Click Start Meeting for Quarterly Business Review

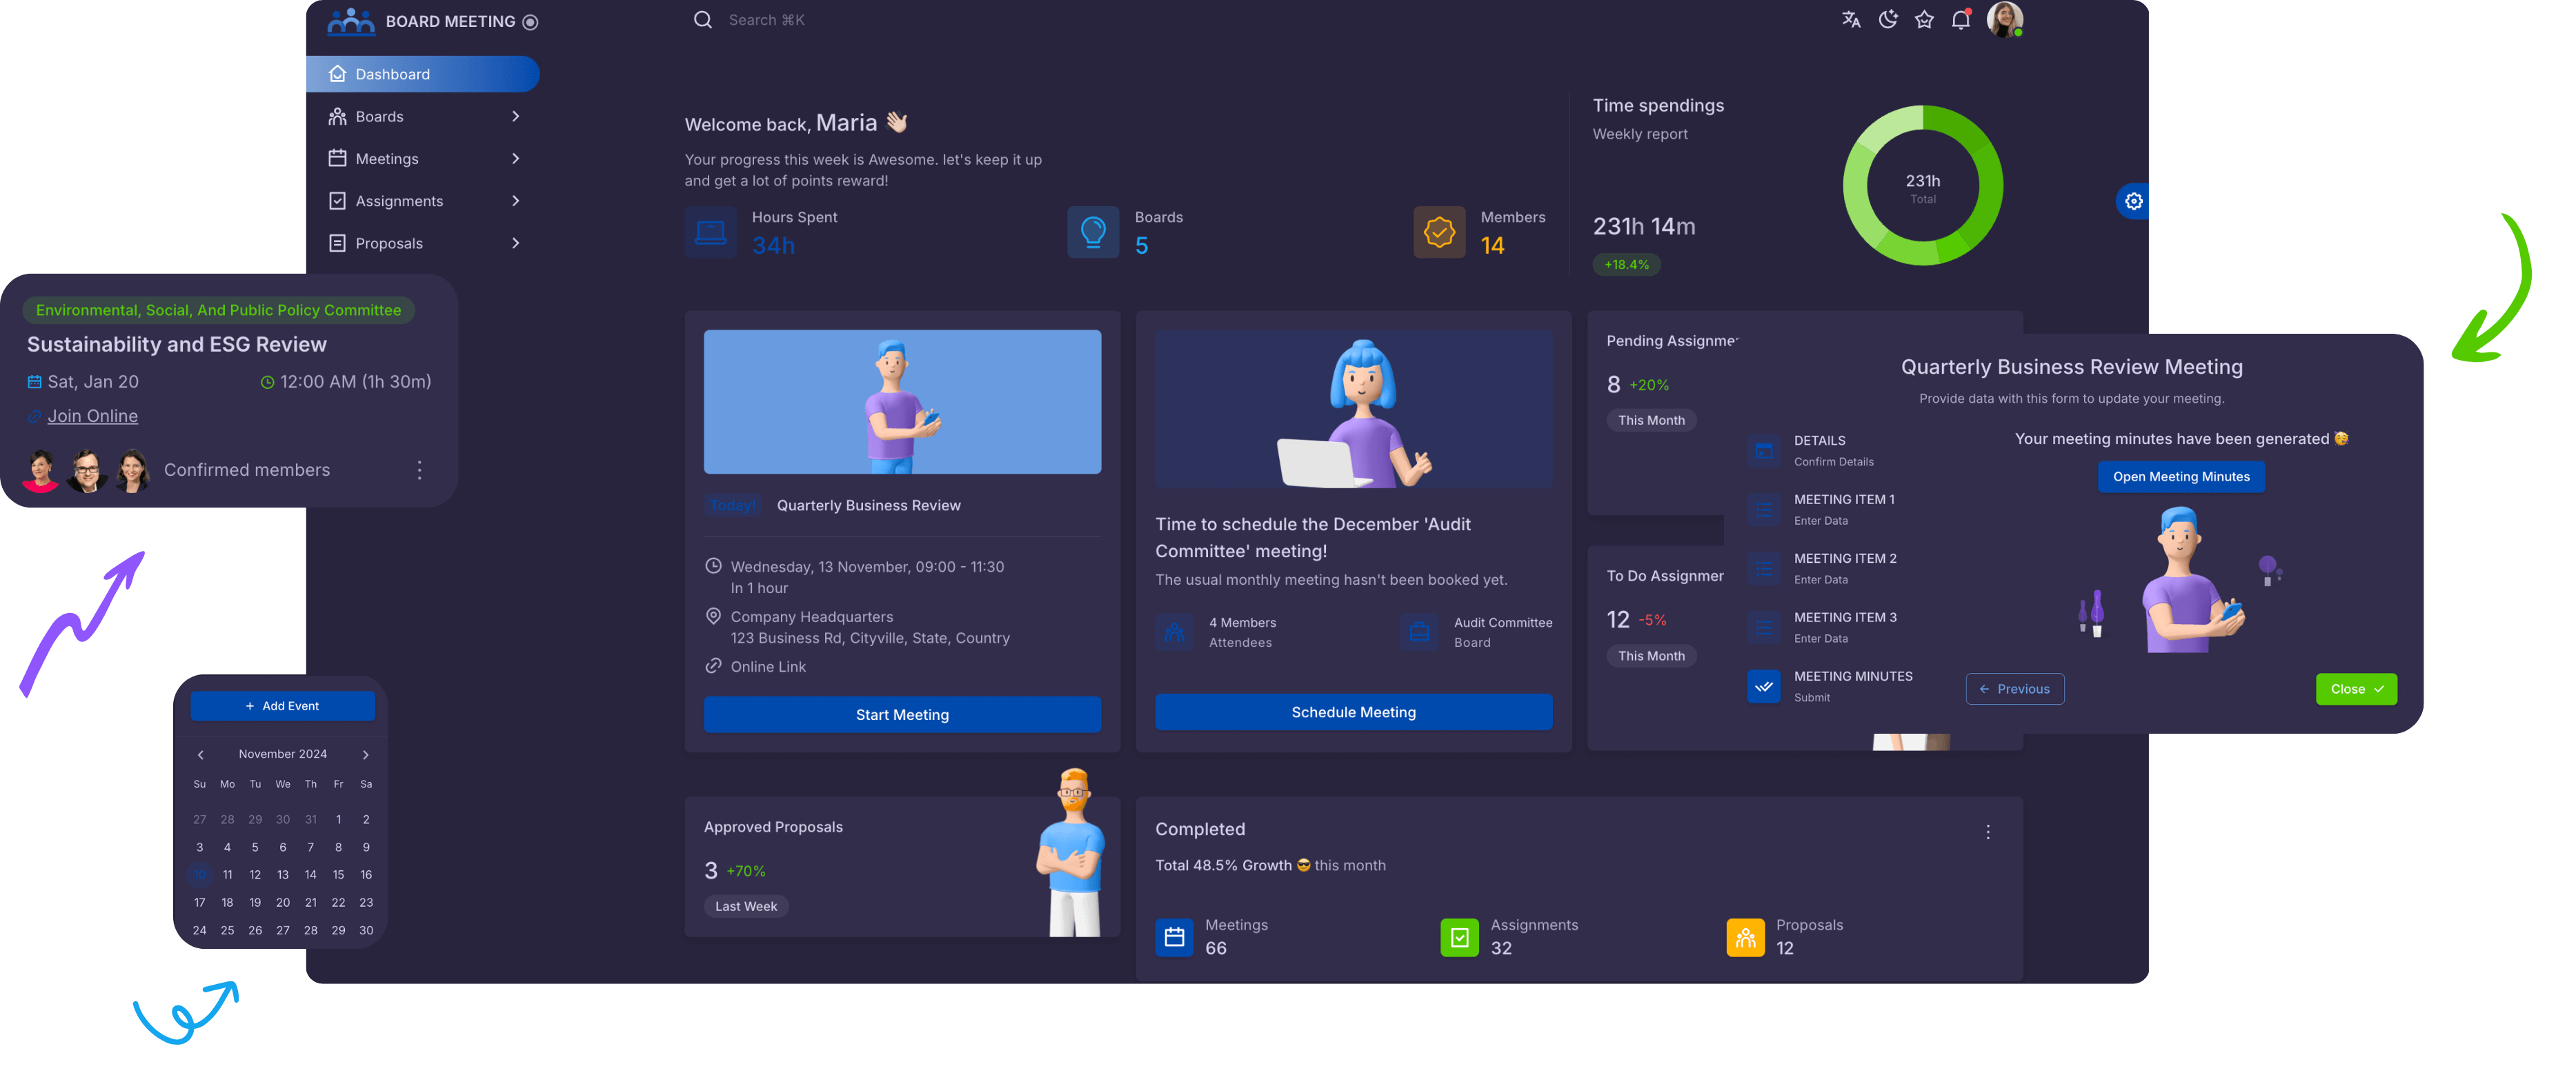click(902, 713)
